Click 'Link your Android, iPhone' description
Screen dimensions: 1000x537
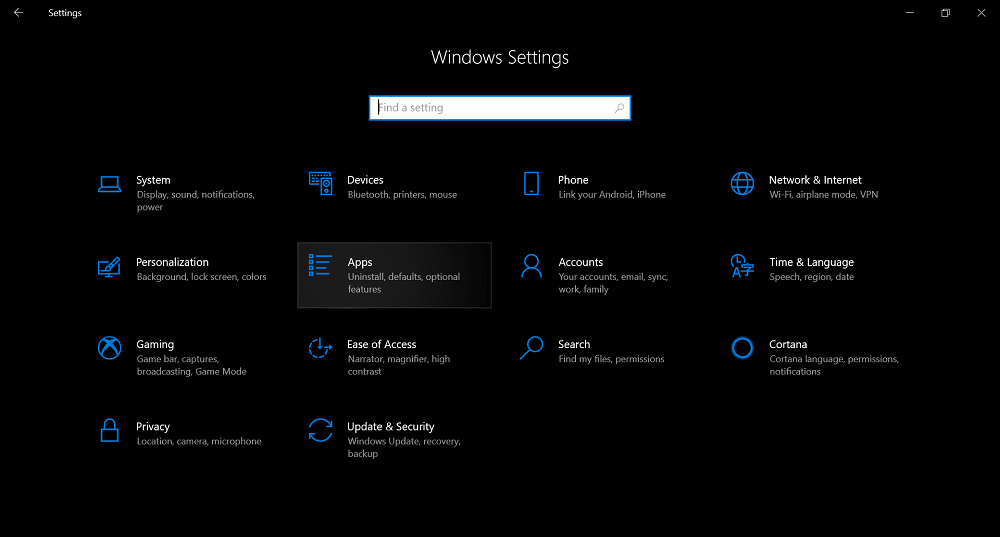coord(612,195)
